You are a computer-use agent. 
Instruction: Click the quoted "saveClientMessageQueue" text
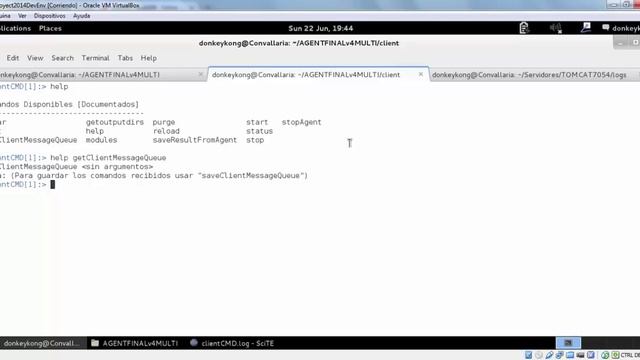pos(251,176)
